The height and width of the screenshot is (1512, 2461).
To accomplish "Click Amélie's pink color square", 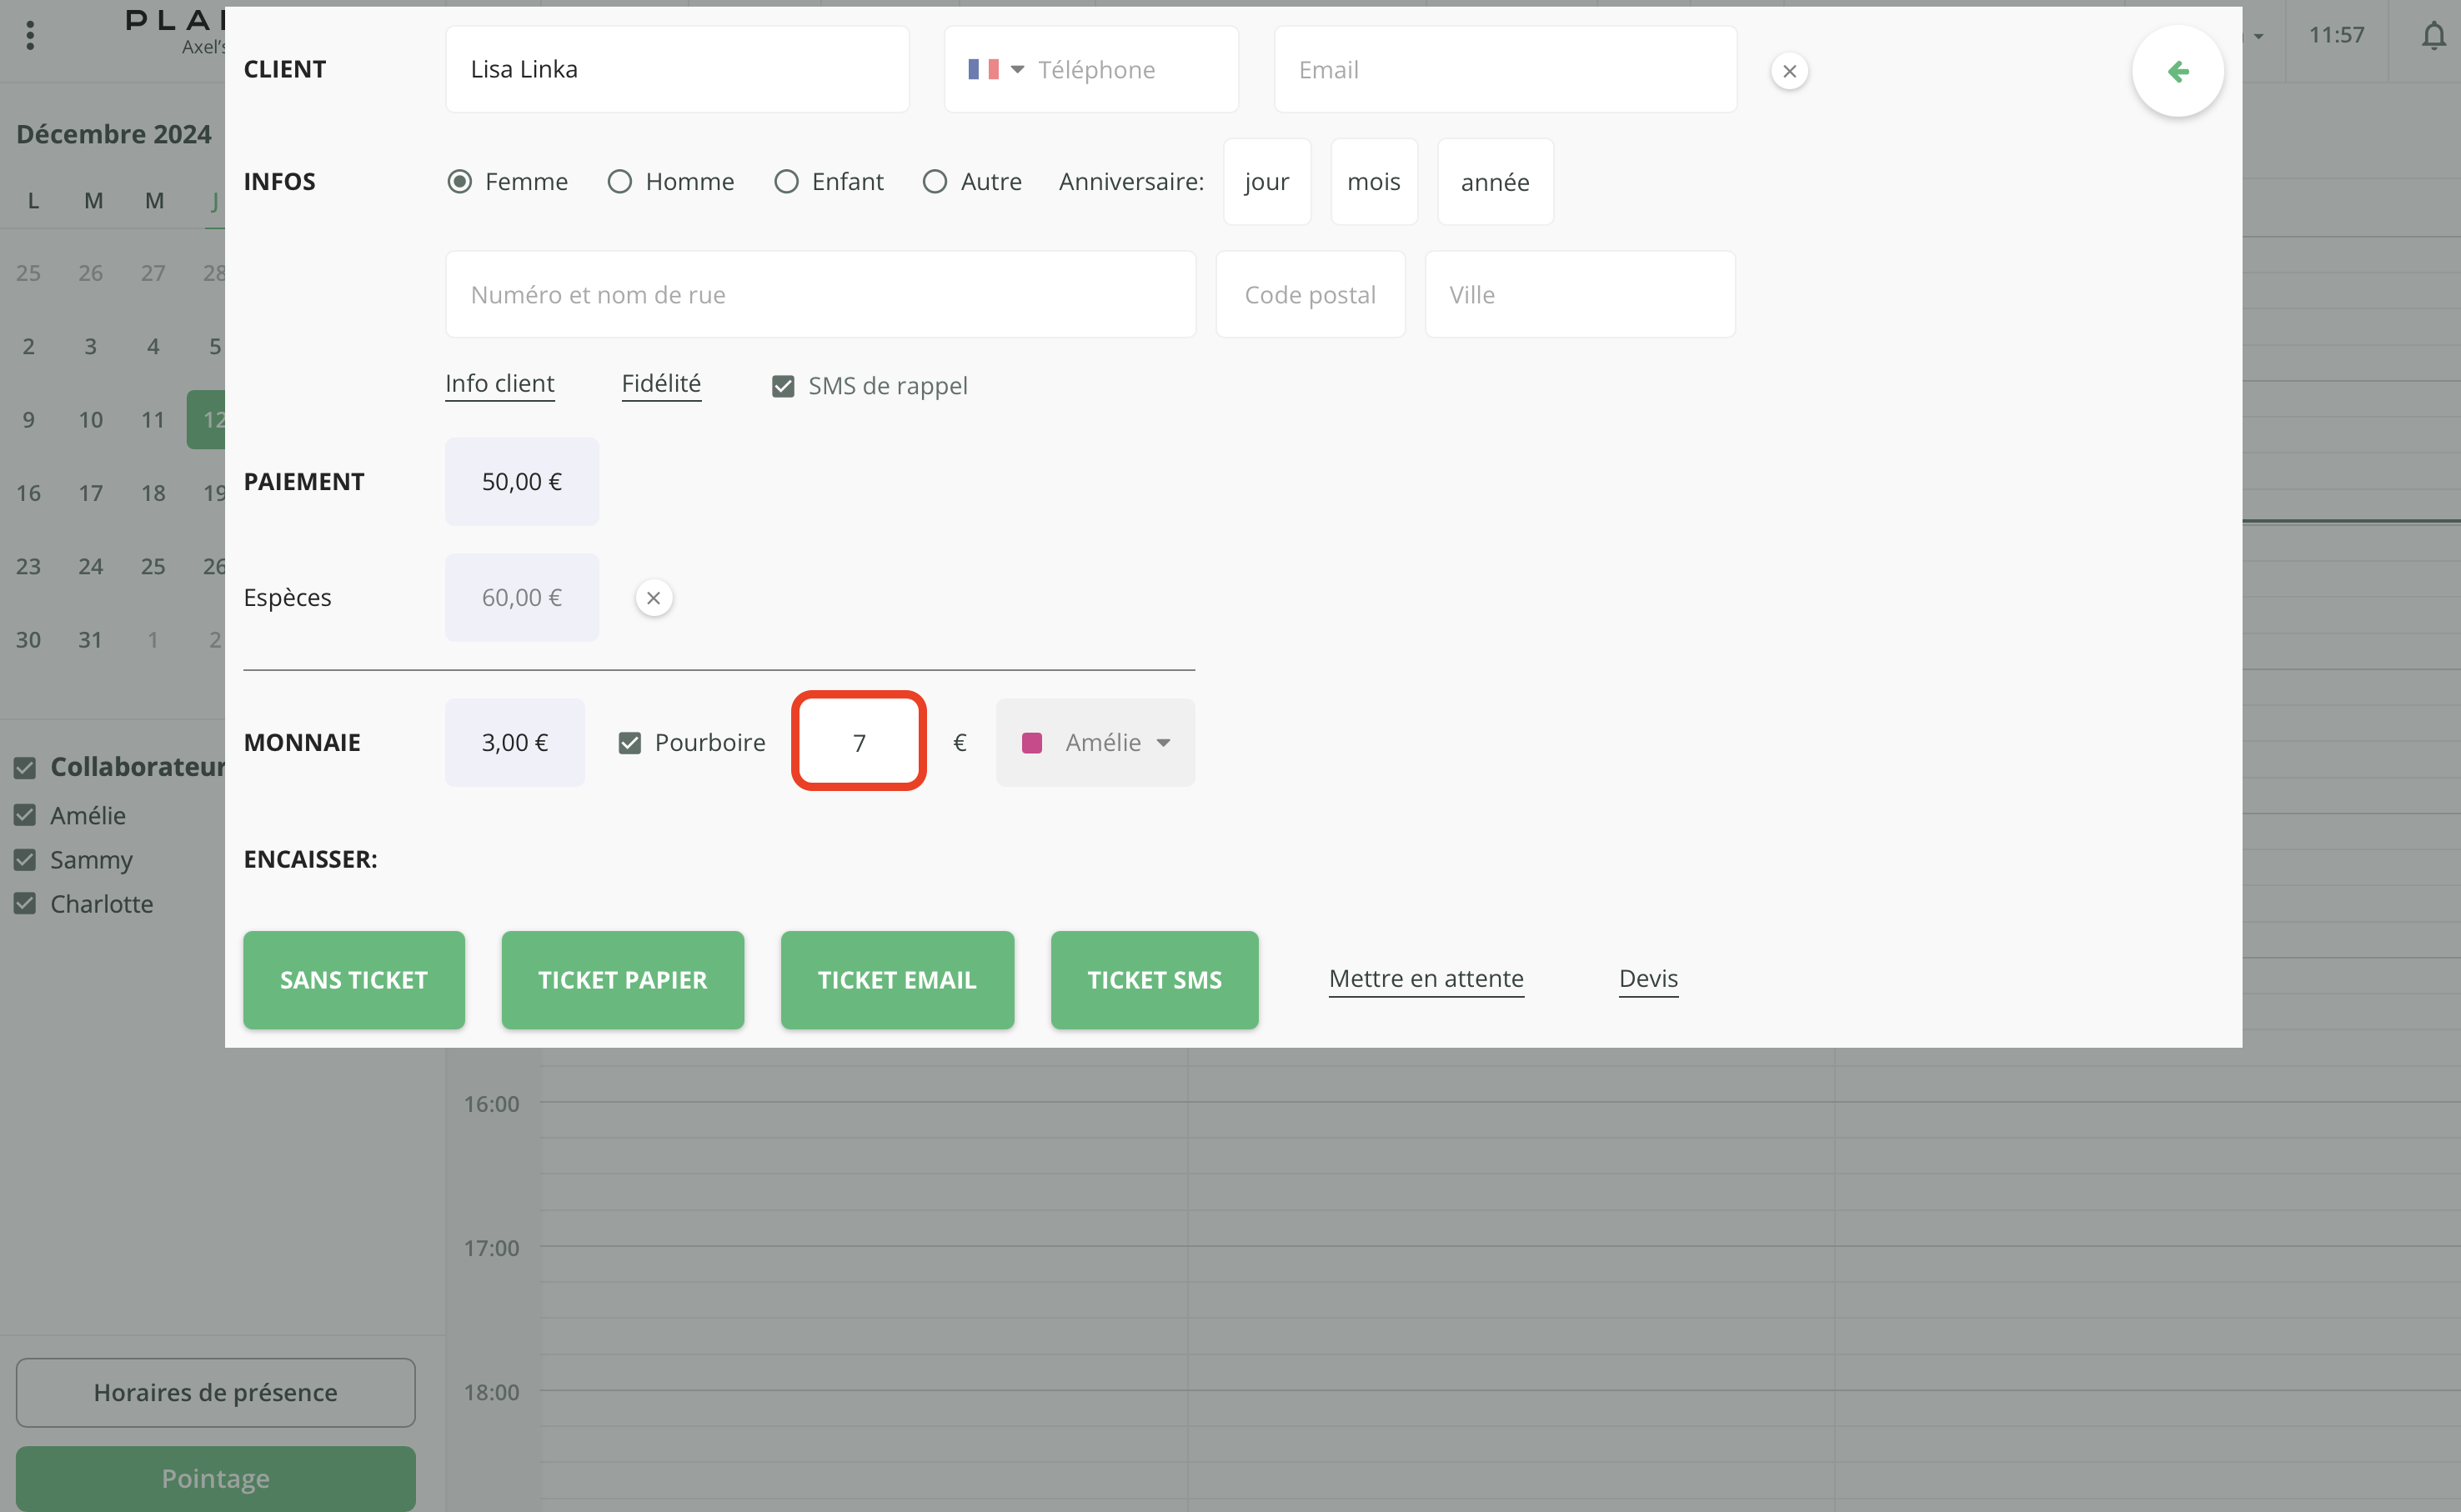I will point(1032,743).
